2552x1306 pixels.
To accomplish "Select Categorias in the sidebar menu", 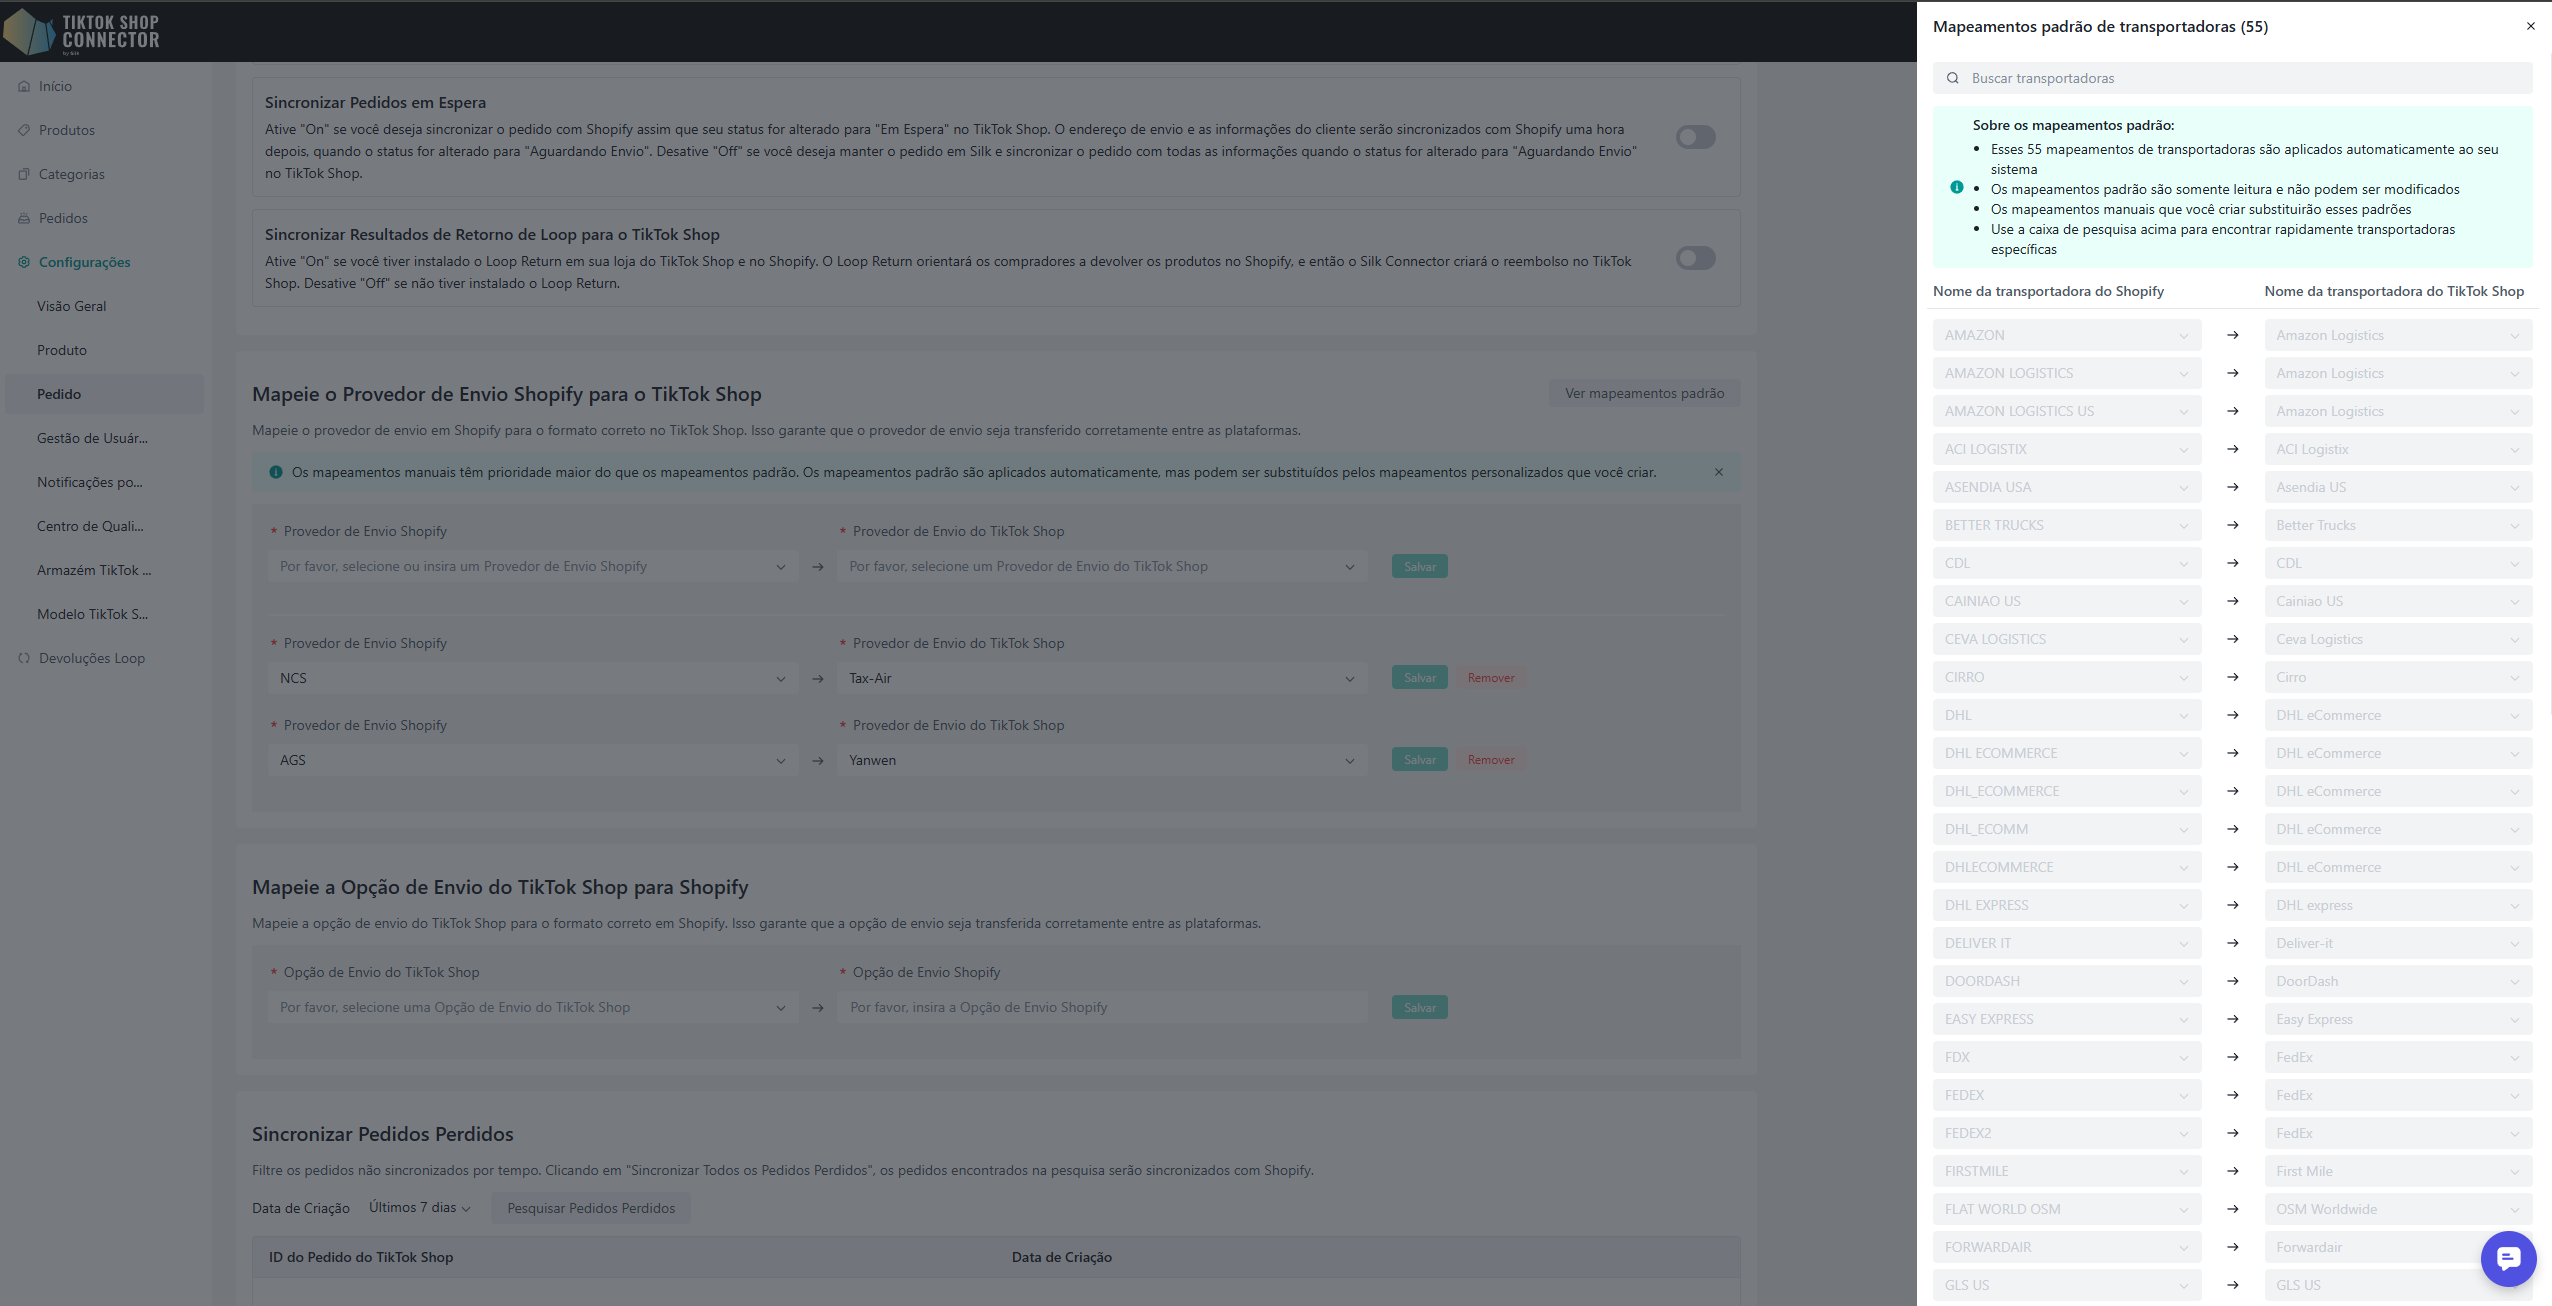I will tap(72, 174).
